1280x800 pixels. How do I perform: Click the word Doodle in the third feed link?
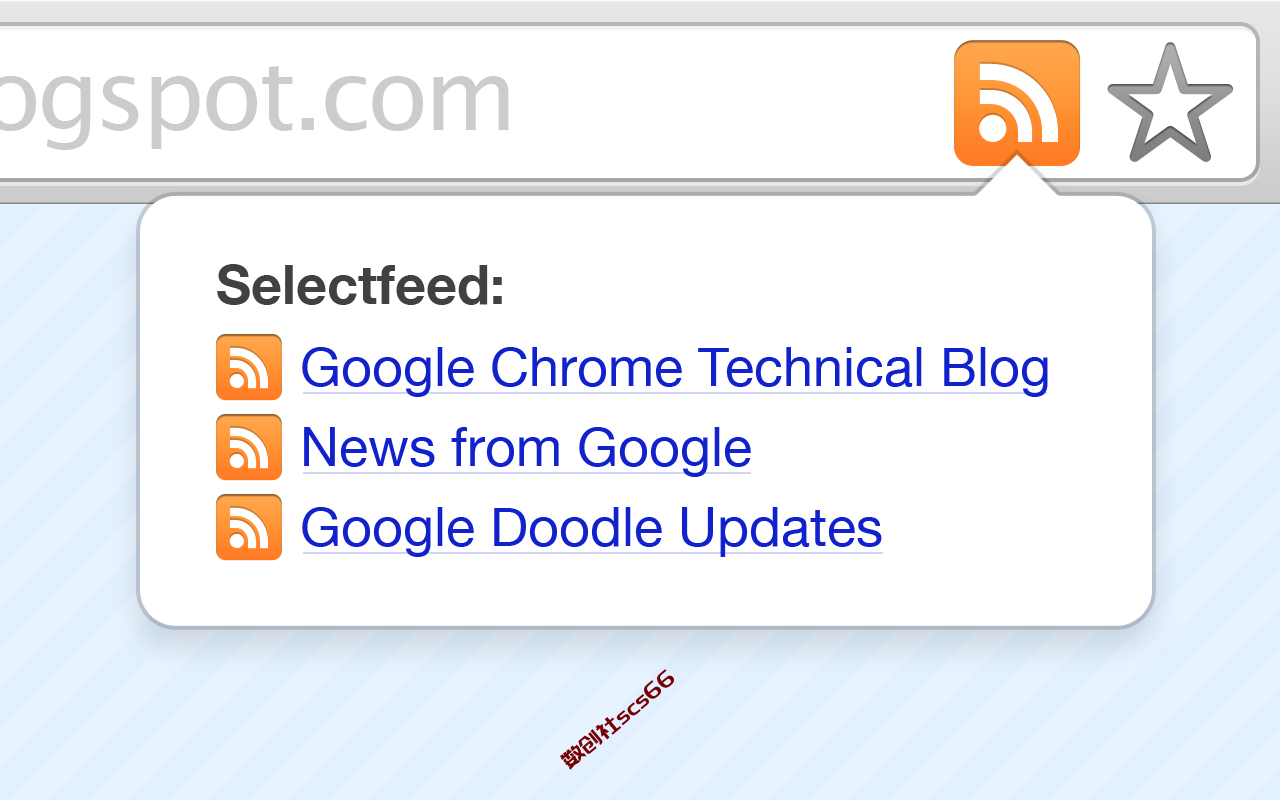(x=577, y=527)
